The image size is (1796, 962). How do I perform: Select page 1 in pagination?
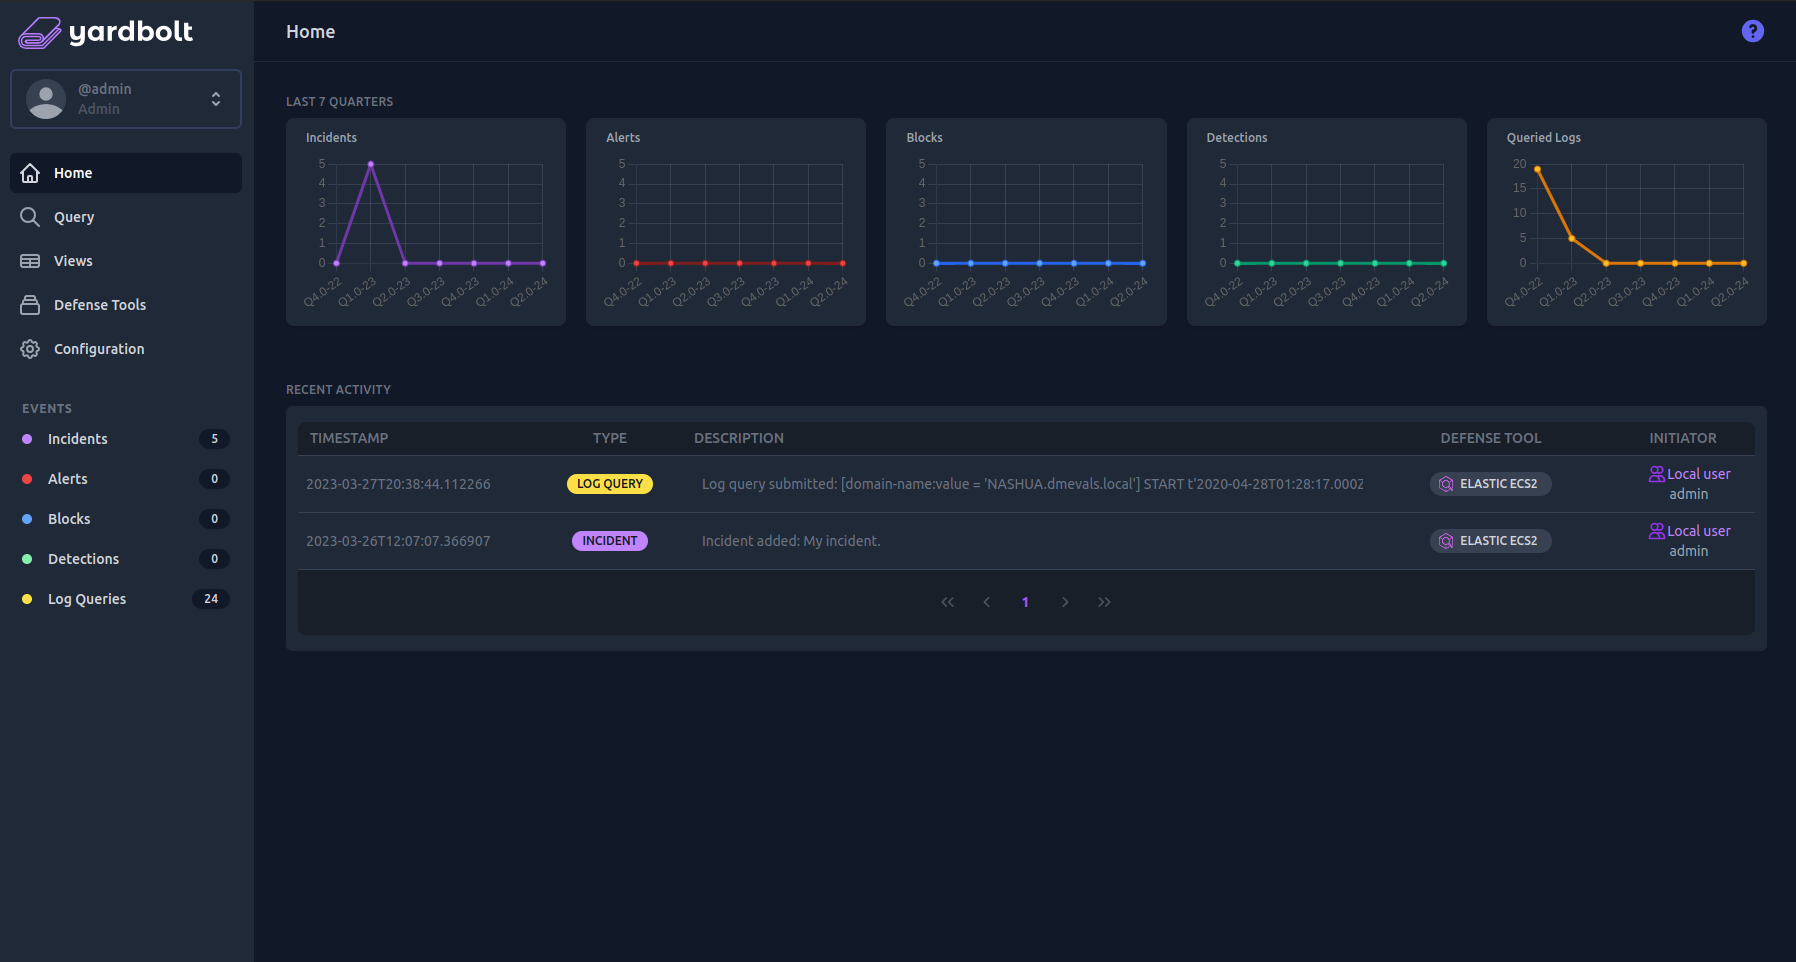coord(1025,602)
